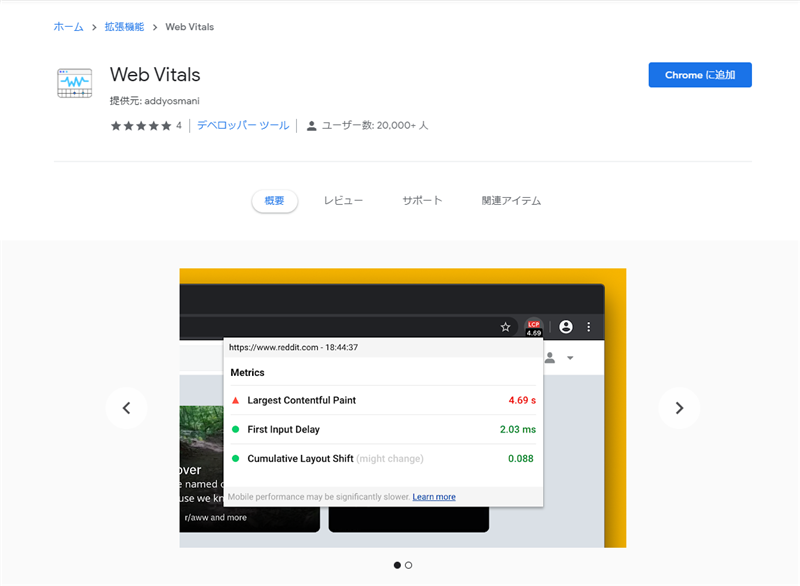Click the profile avatar icon in screenshot
The image size is (800, 586).
[x=566, y=327]
